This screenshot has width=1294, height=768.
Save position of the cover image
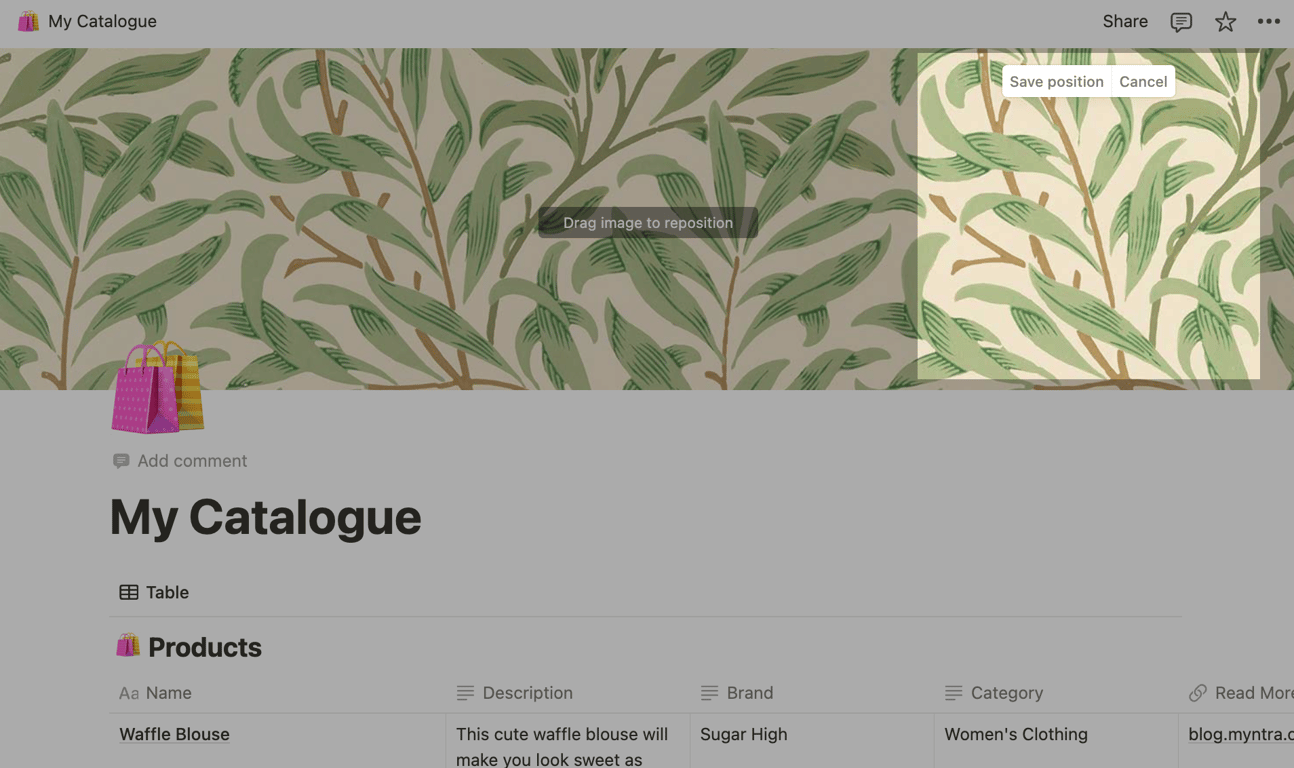point(1056,82)
